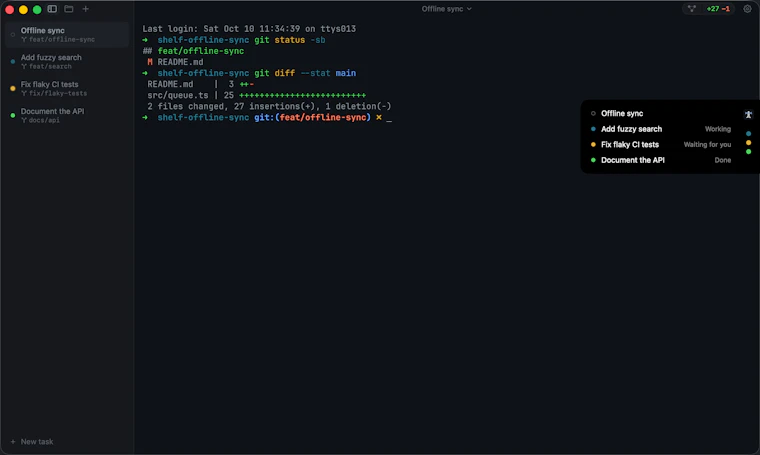Select the Document the API sidebar task

pos(67,115)
